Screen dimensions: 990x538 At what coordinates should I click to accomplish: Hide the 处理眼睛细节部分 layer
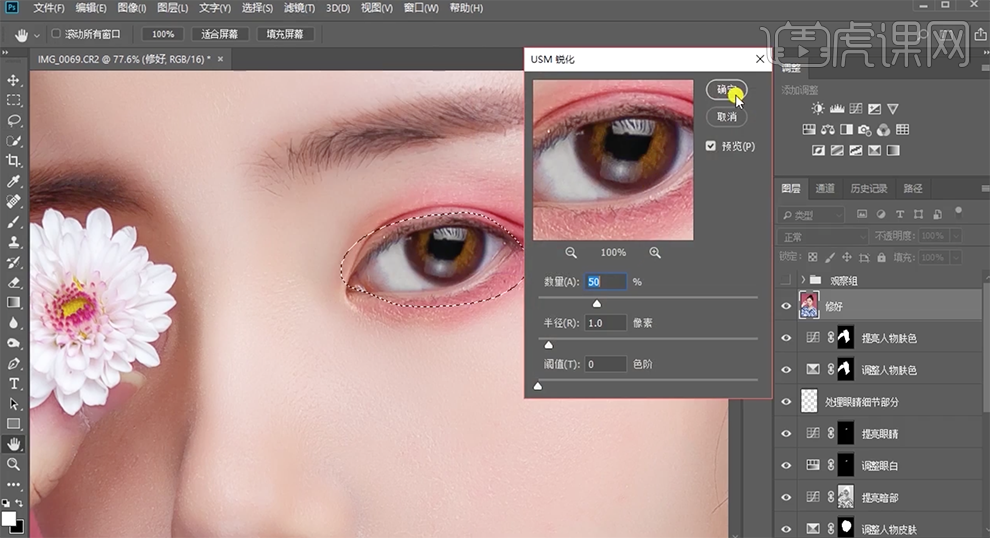pos(786,402)
